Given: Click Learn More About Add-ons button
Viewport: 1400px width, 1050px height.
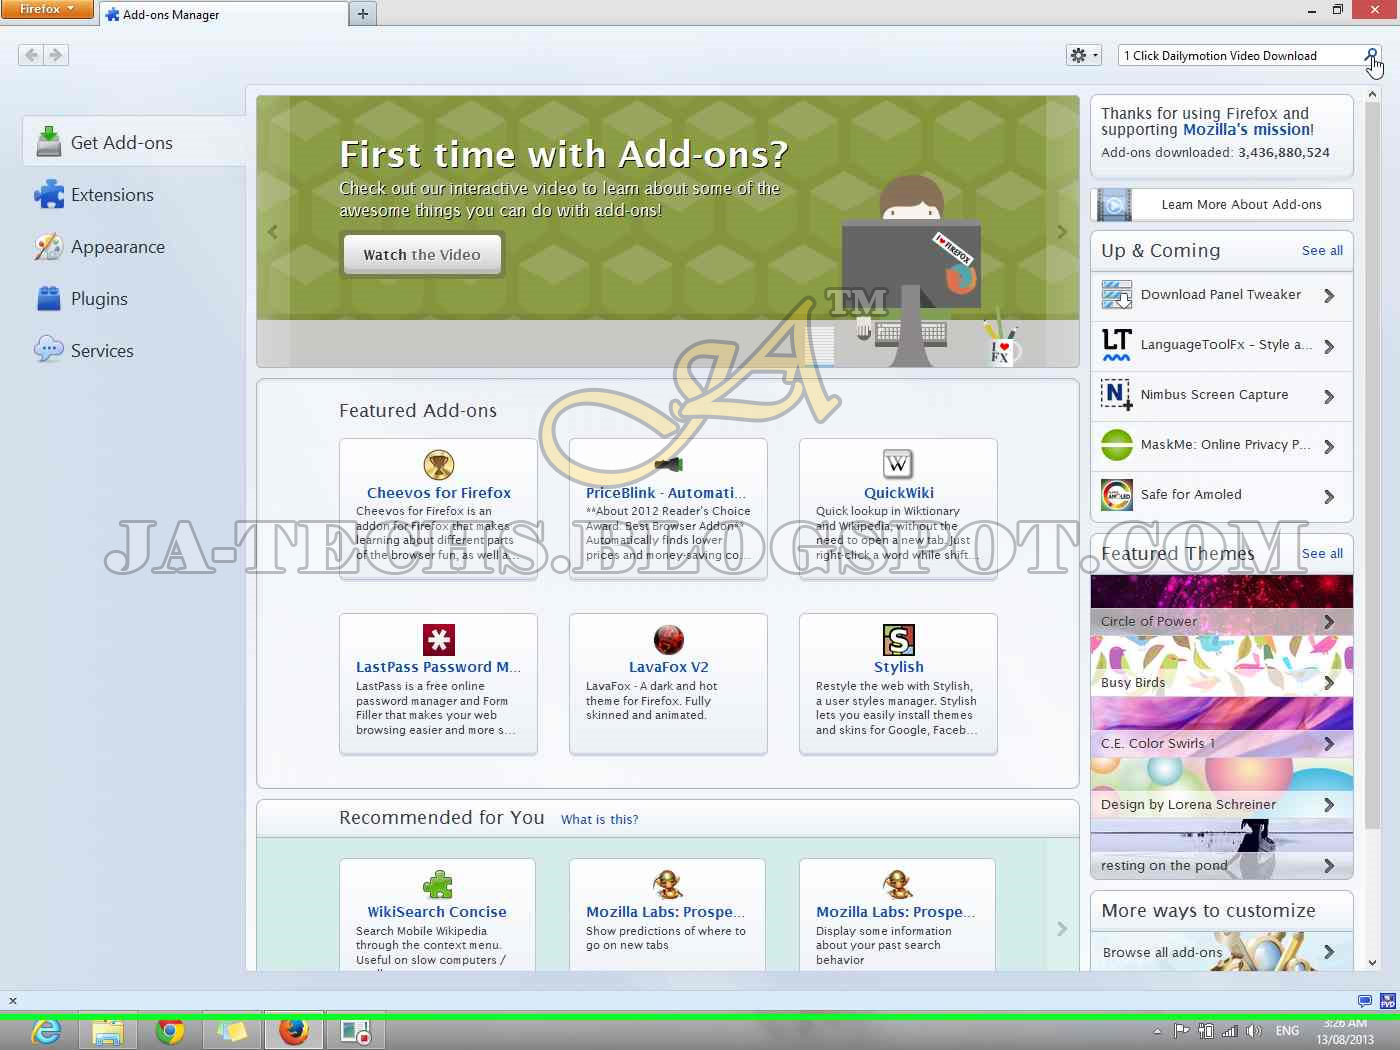Looking at the screenshot, I should (1222, 204).
